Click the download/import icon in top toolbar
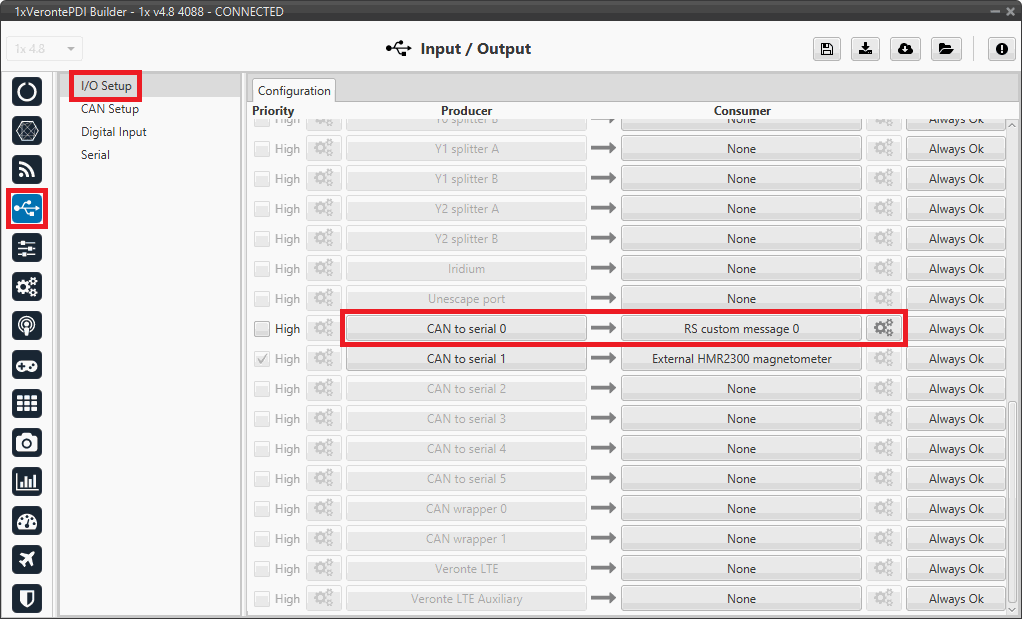 [866, 49]
